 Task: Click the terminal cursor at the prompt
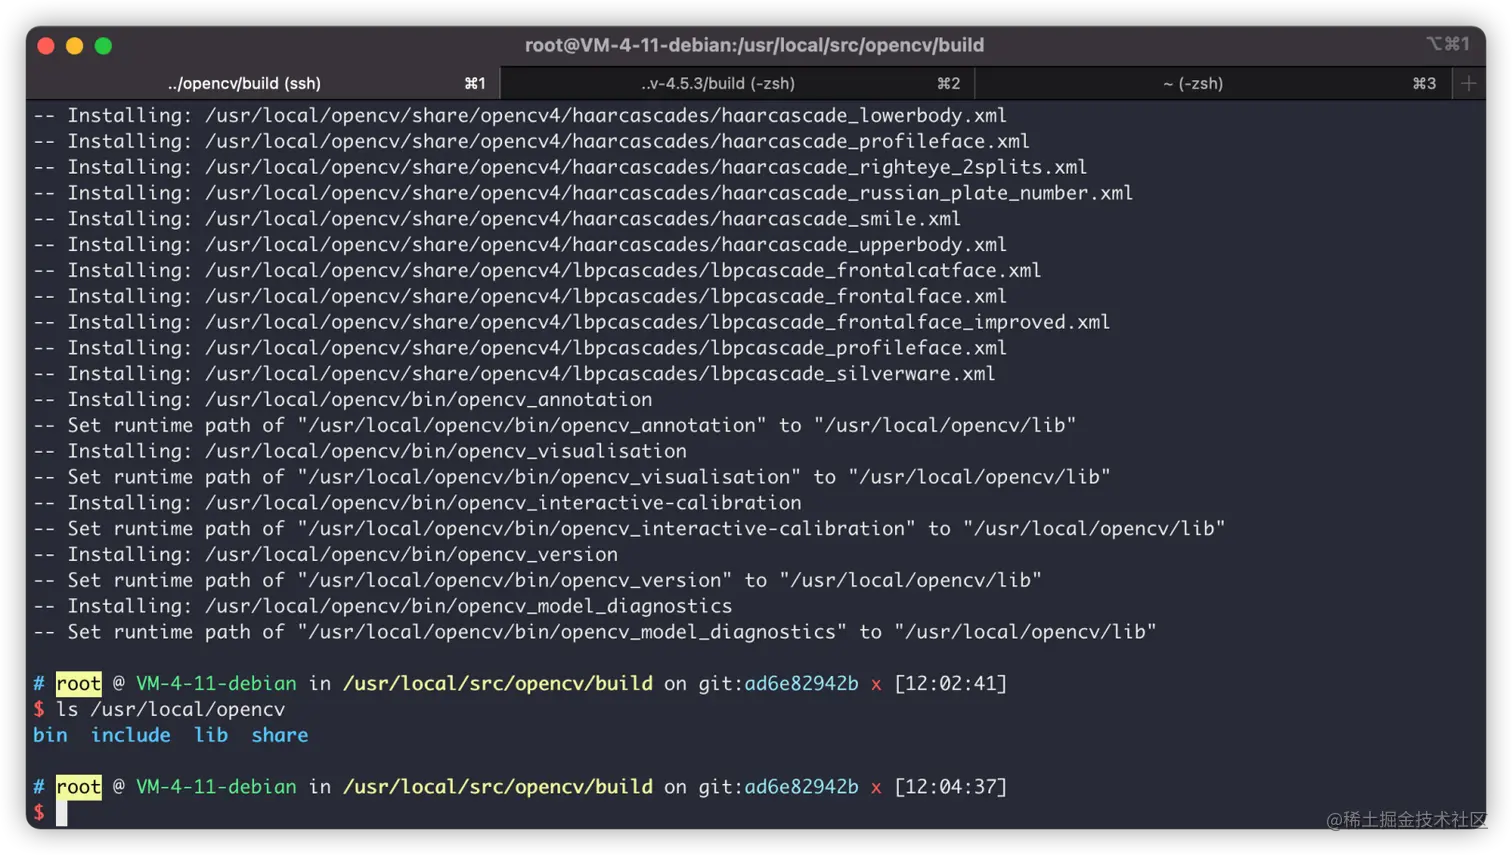(x=62, y=813)
